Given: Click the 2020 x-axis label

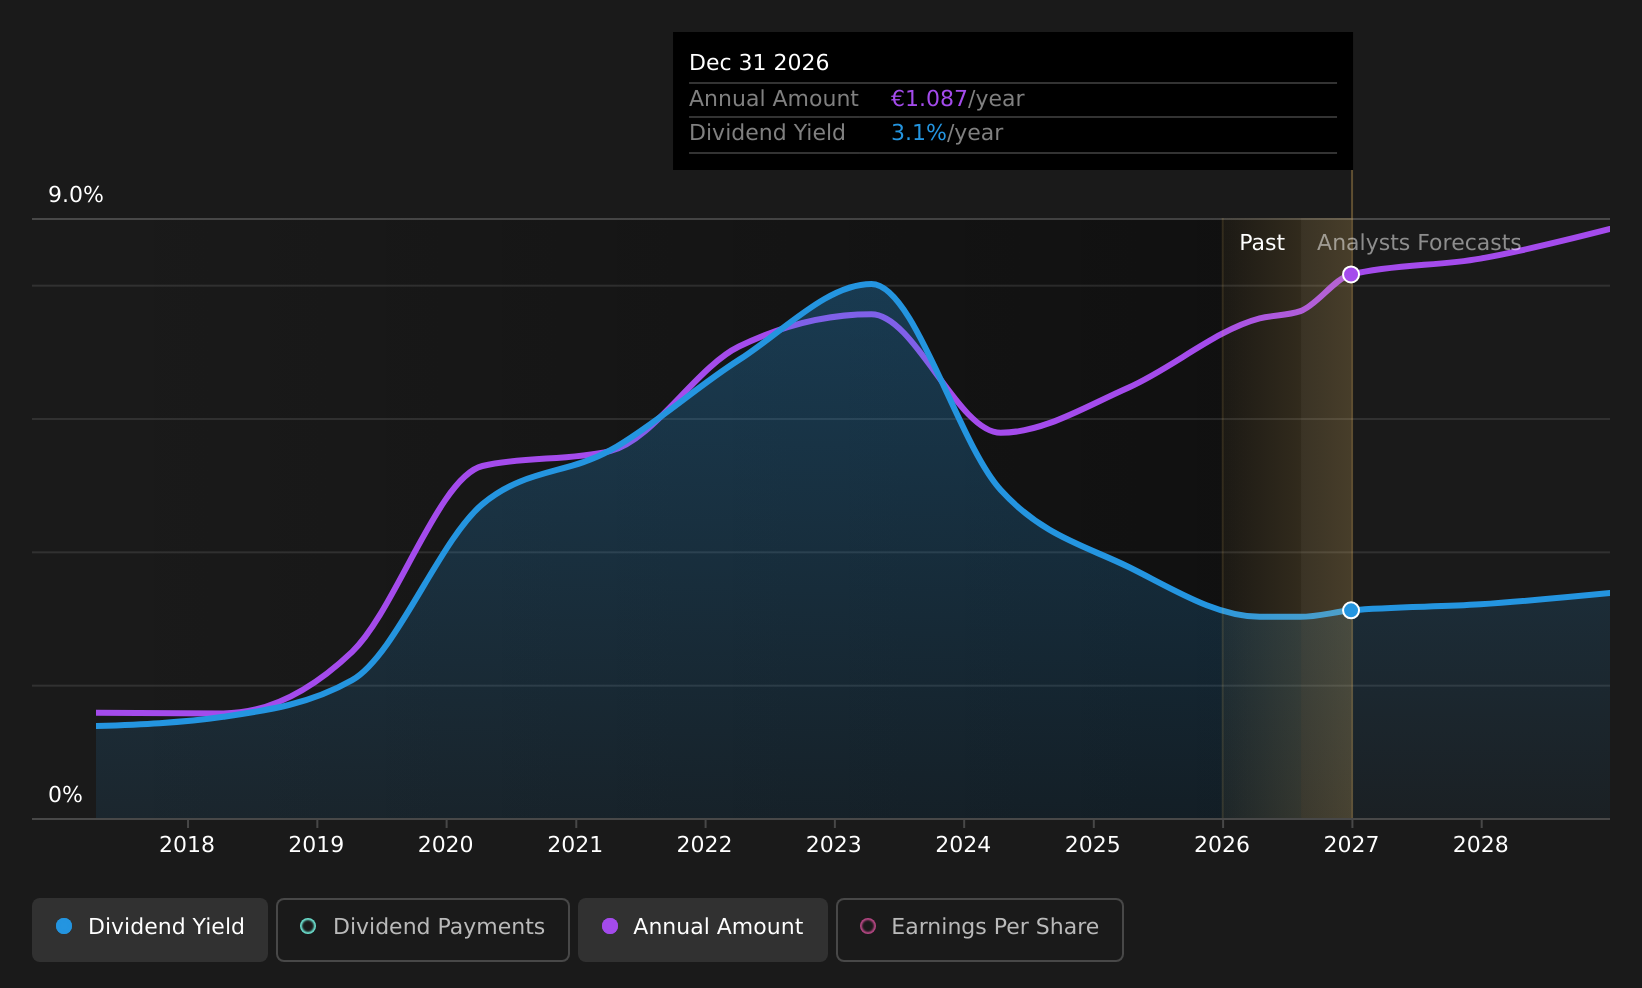Looking at the screenshot, I should 446,845.
